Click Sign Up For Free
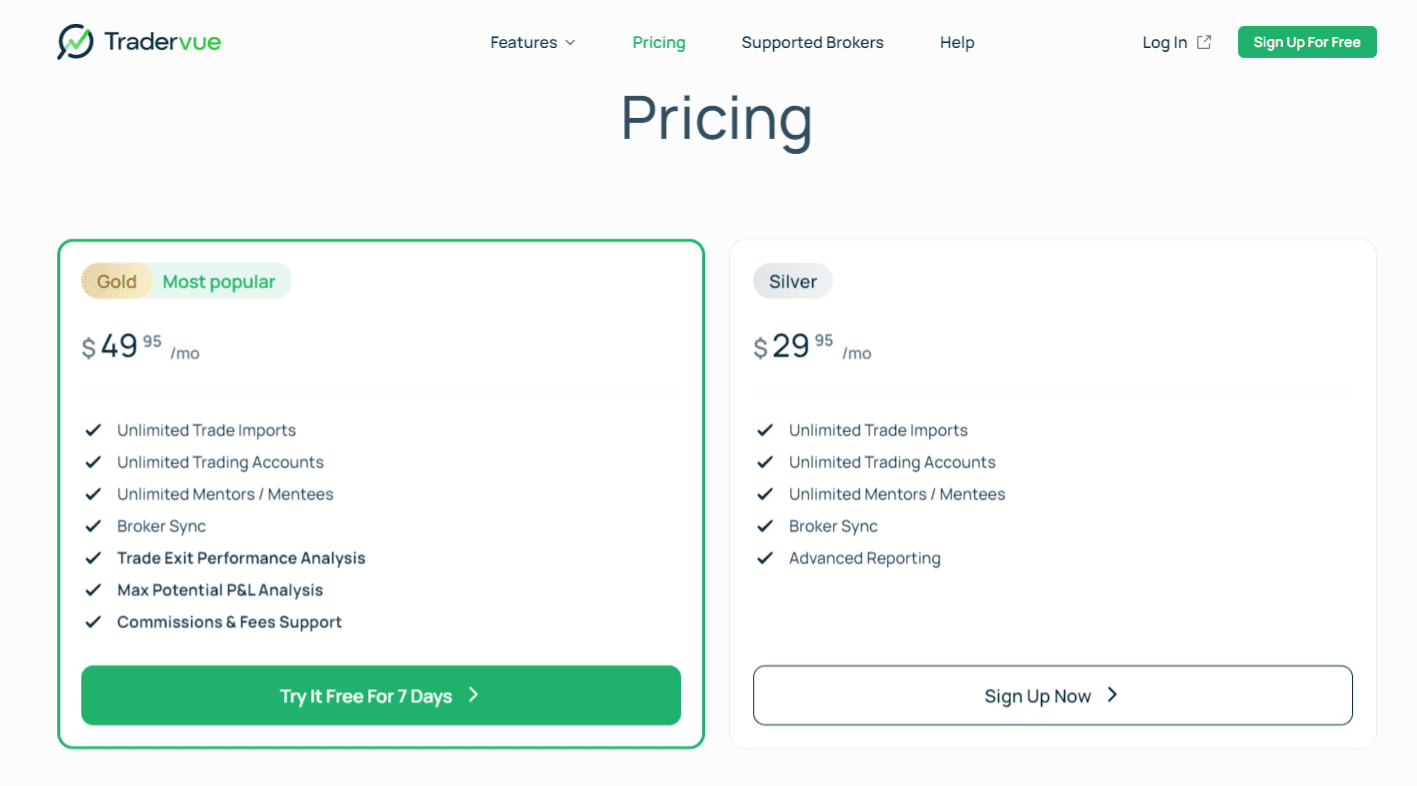Screen dimensions: 1417x786 pos(1306,42)
